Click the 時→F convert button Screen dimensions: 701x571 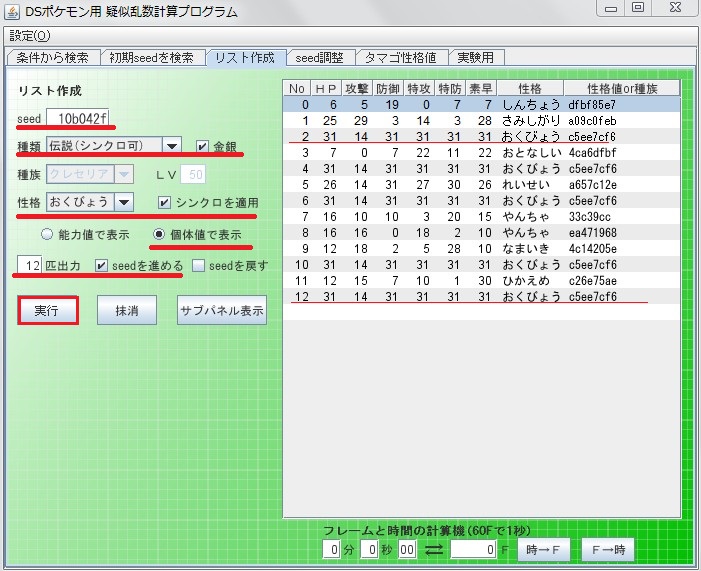pos(543,550)
